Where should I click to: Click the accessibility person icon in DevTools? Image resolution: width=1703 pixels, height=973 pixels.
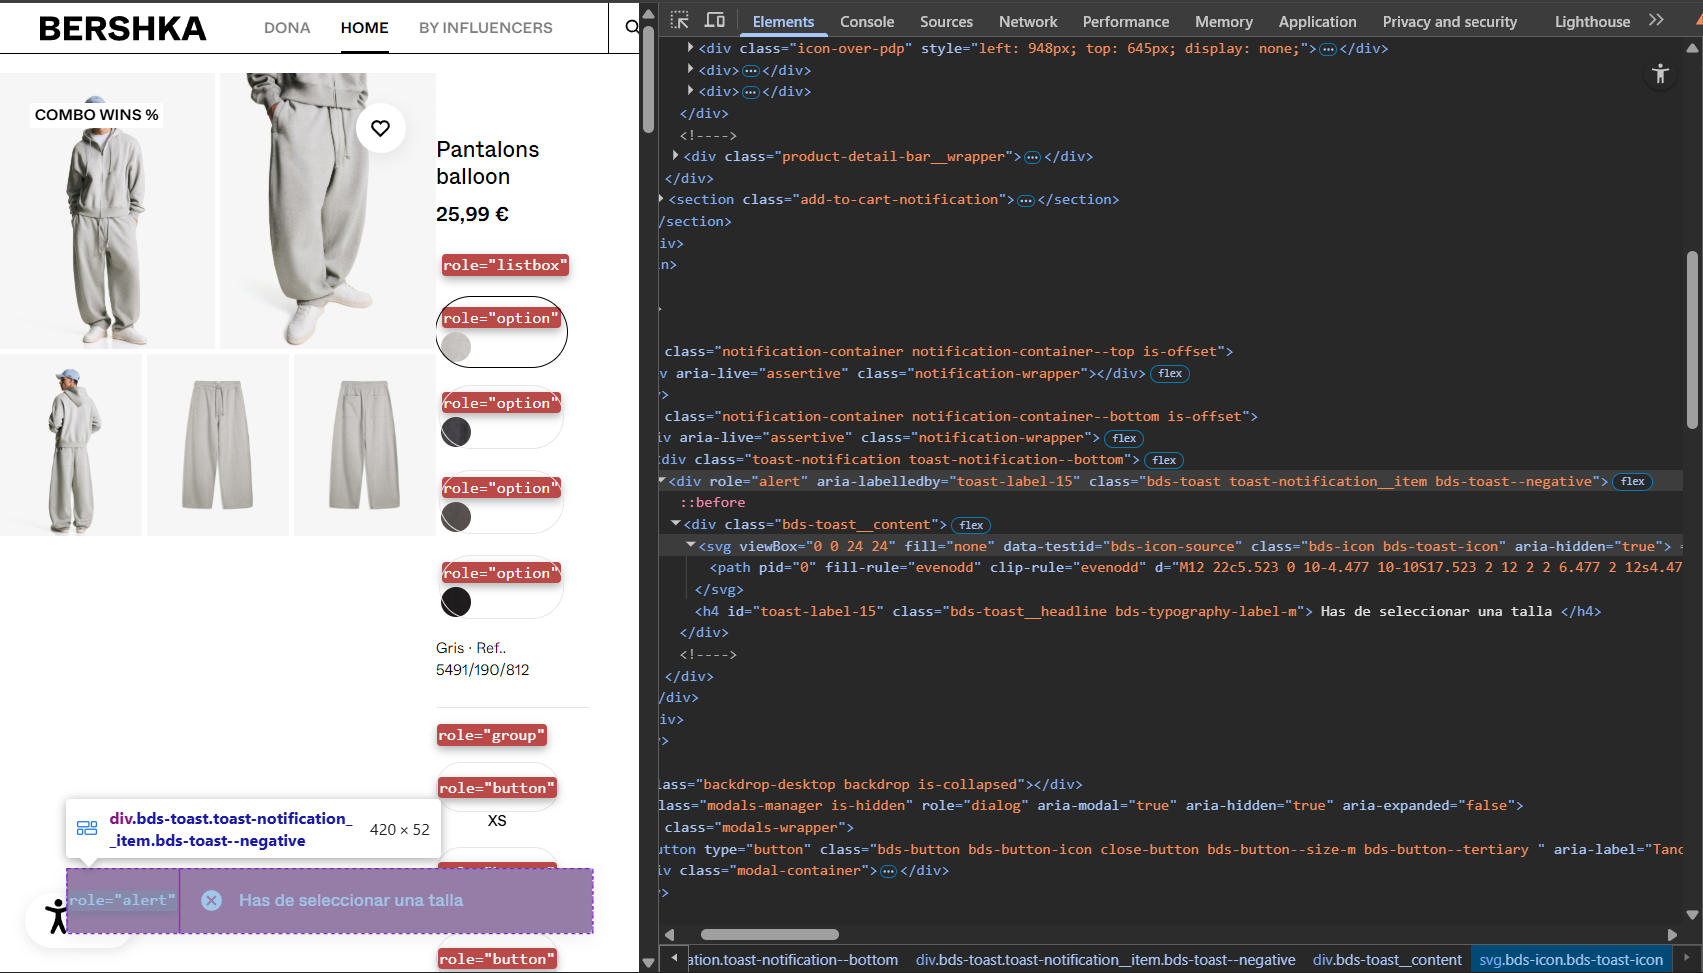pyautogui.click(x=1660, y=73)
